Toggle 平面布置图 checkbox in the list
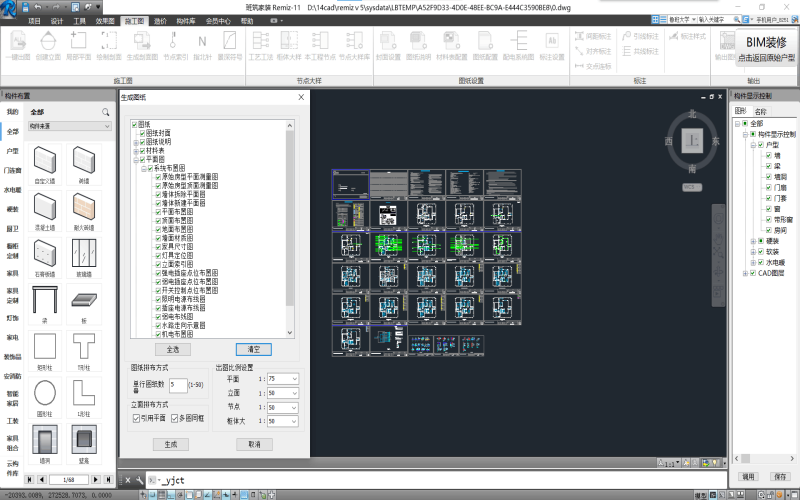 pyautogui.click(x=158, y=212)
